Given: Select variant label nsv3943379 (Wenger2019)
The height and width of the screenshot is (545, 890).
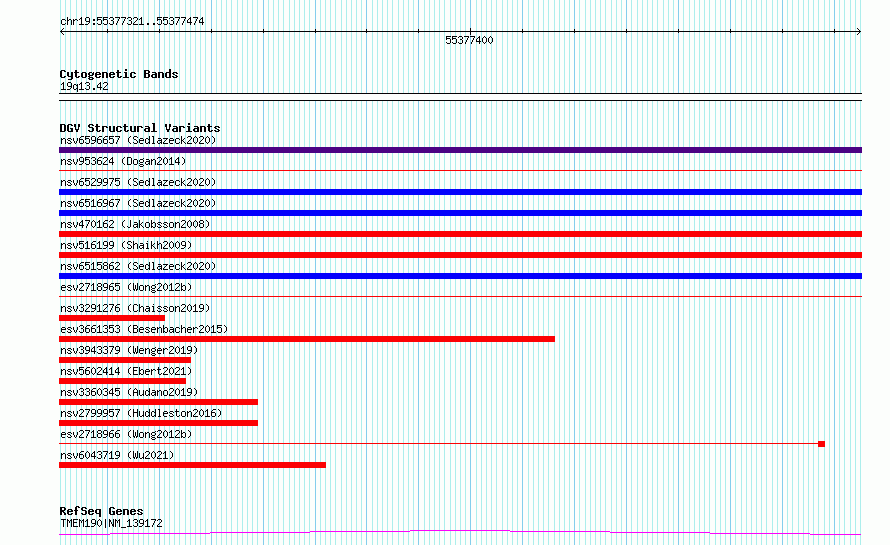Looking at the screenshot, I should point(129,350).
